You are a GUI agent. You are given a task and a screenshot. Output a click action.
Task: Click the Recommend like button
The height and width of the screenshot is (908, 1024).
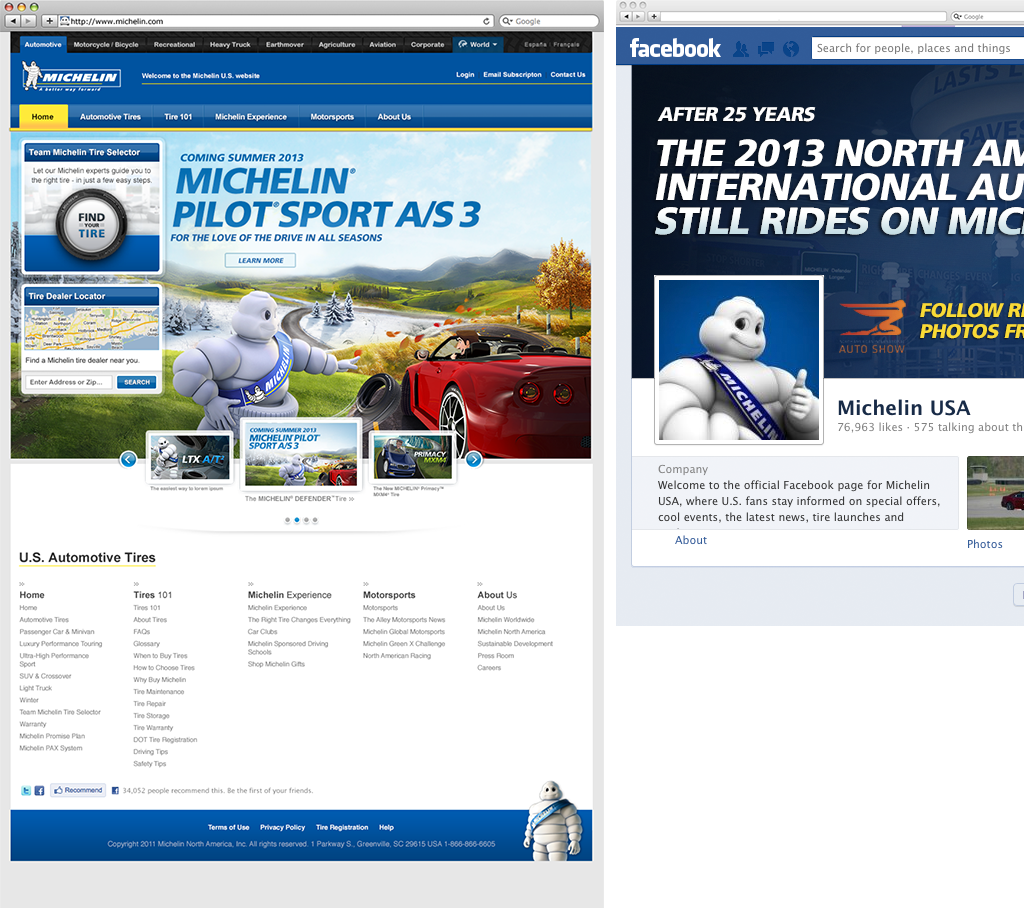[78, 790]
